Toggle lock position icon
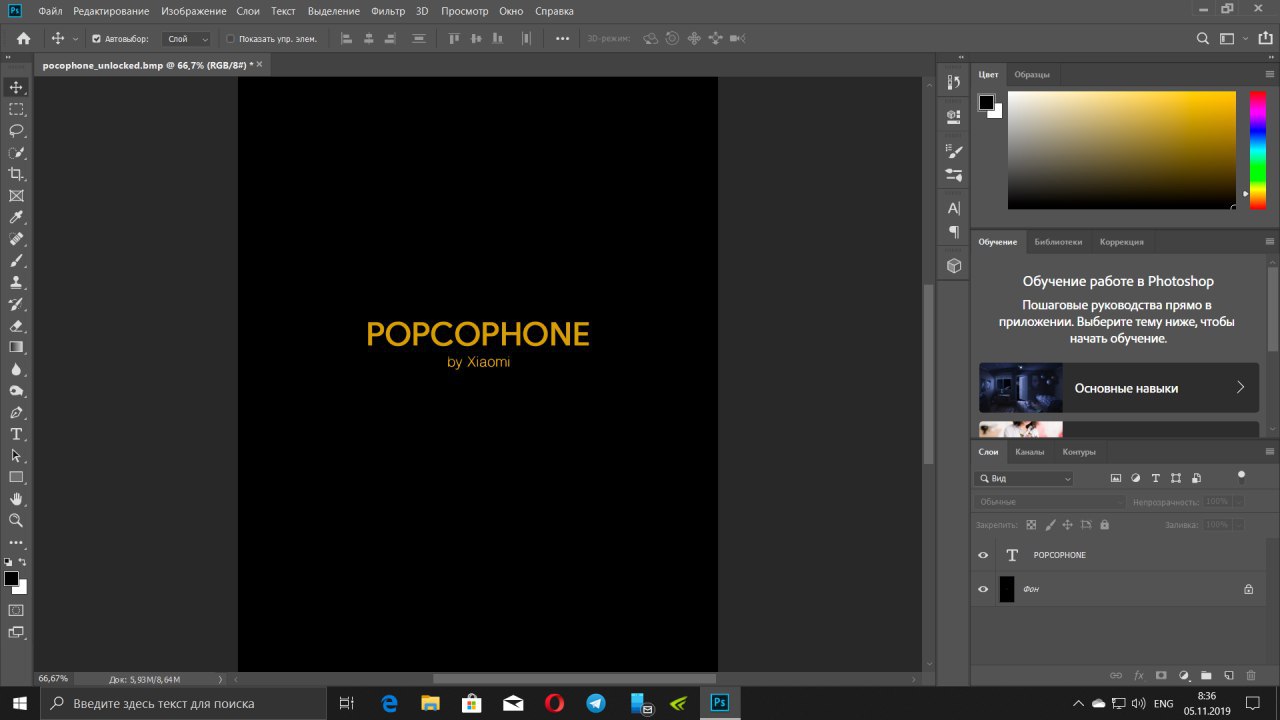Screen dimensions: 1280x720 [x=1067, y=525]
